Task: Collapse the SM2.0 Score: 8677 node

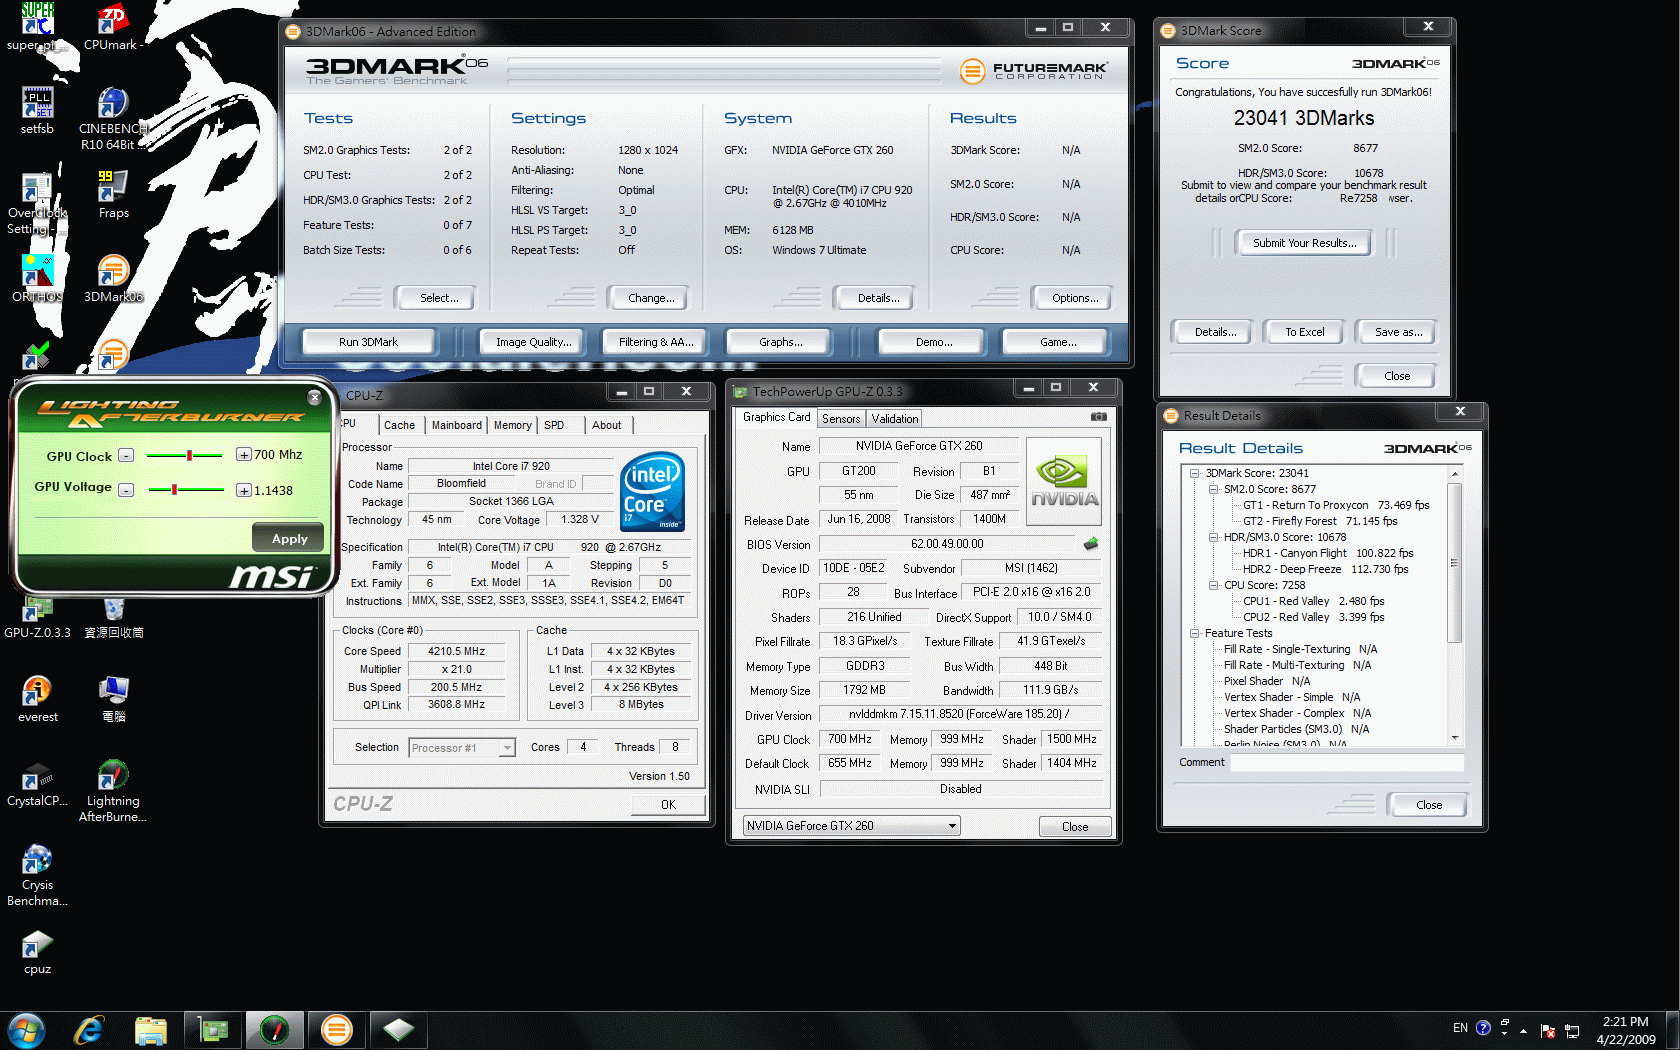Action: tap(1213, 489)
